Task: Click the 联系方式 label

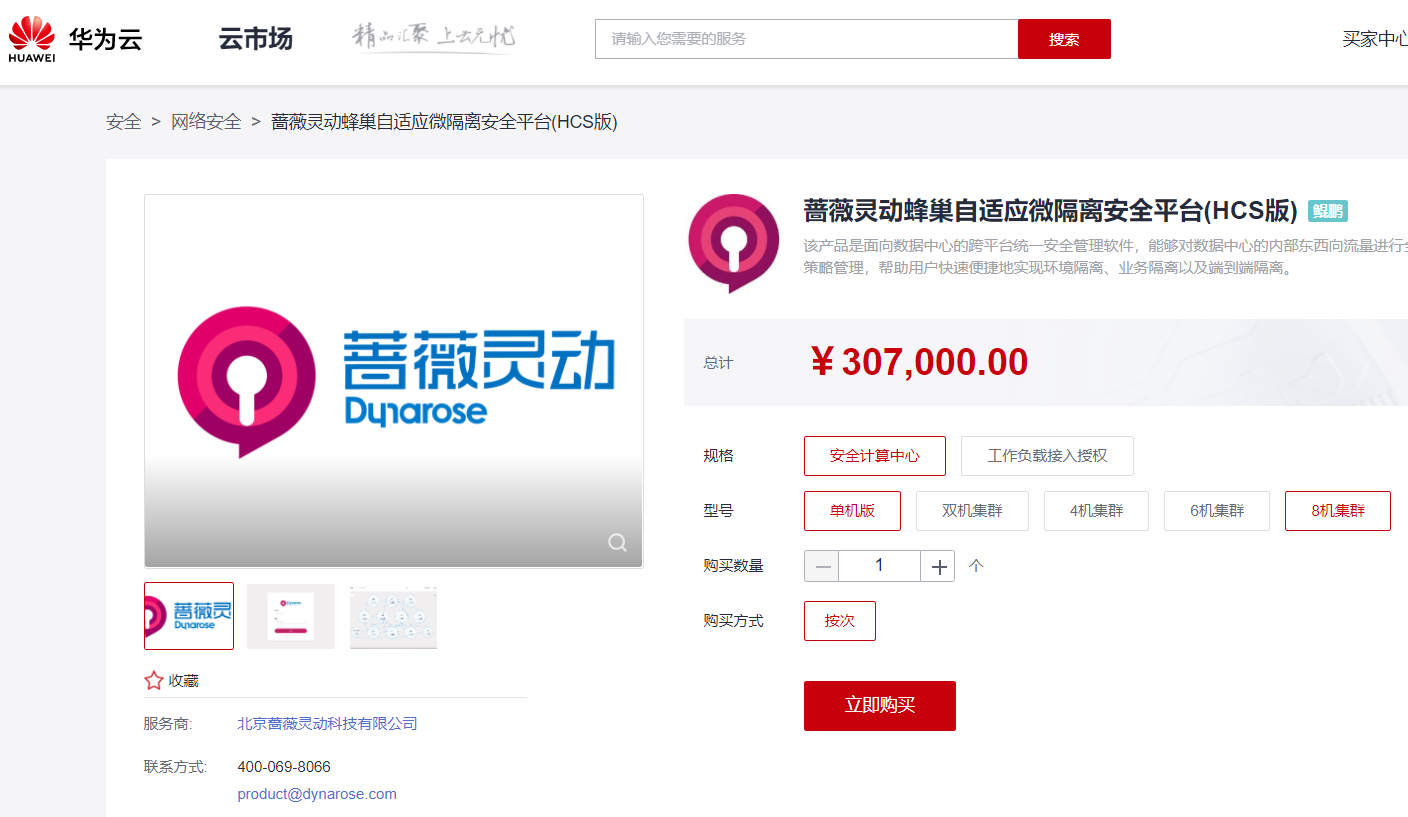Action: (x=176, y=767)
